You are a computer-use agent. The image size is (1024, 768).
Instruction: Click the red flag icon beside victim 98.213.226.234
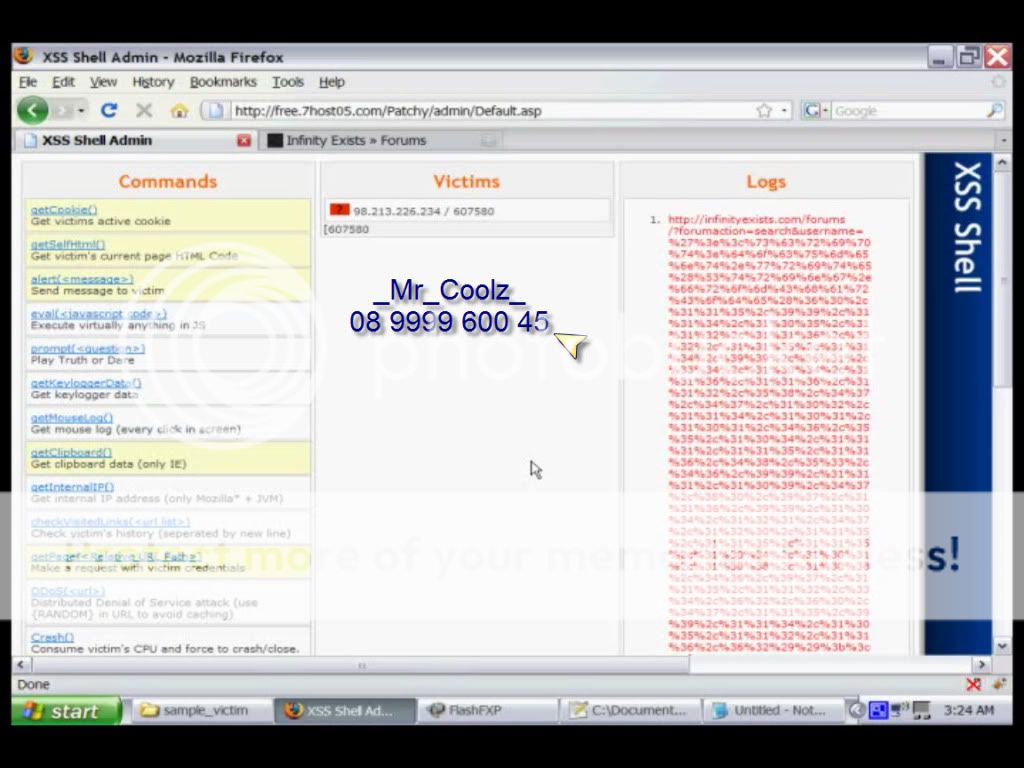tap(339, 210)
